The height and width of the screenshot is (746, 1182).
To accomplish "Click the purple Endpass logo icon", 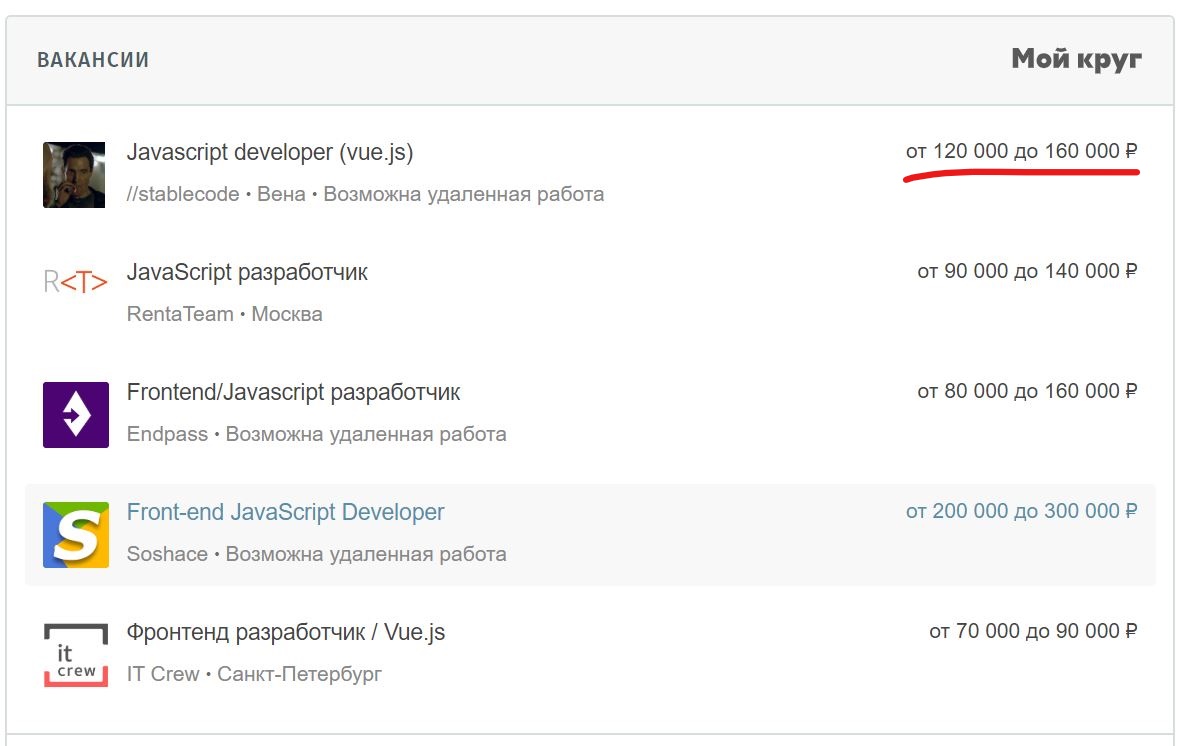I will click(76, 414).
